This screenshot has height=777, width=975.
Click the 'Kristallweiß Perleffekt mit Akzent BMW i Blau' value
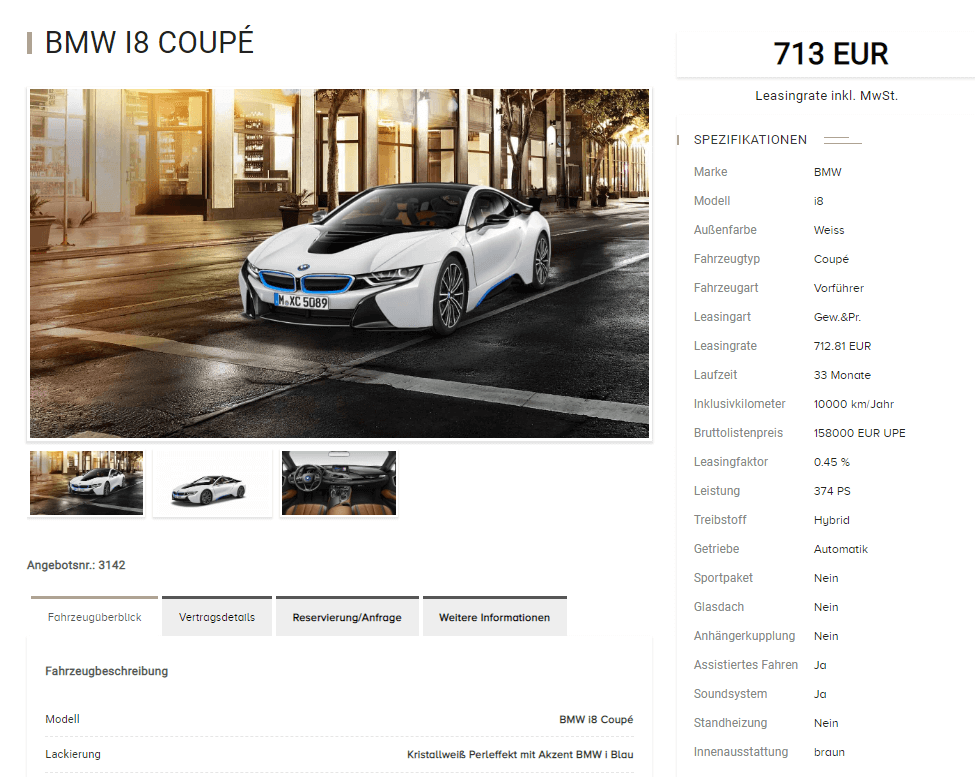520,755
